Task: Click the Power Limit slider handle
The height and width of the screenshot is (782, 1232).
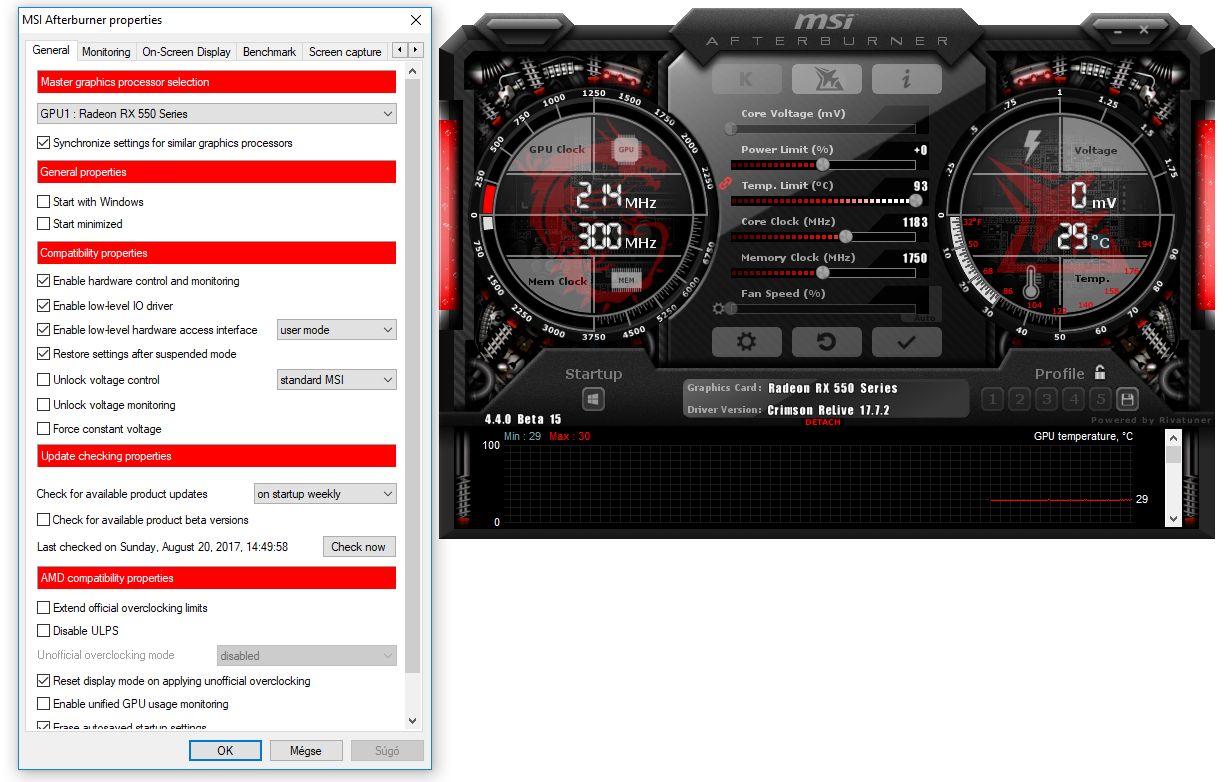Action: point(823,164)
